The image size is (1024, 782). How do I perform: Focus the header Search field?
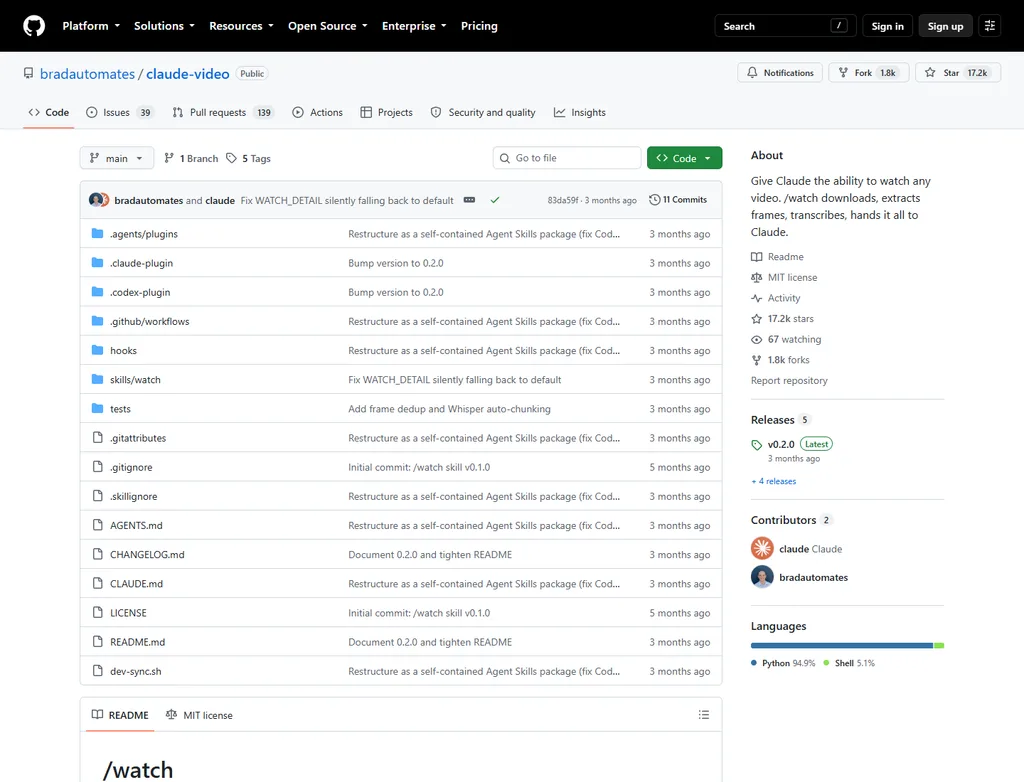point(785,26)
